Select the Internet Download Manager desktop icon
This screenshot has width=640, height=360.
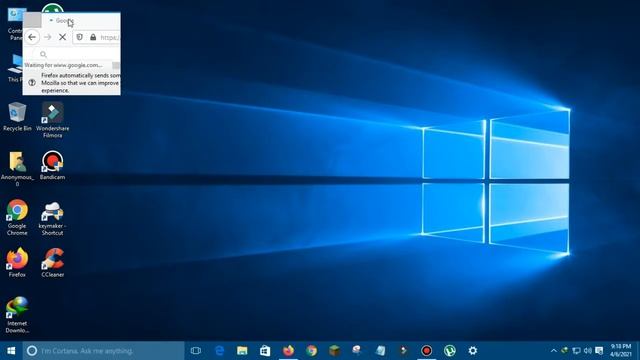[x=17, y=315]
